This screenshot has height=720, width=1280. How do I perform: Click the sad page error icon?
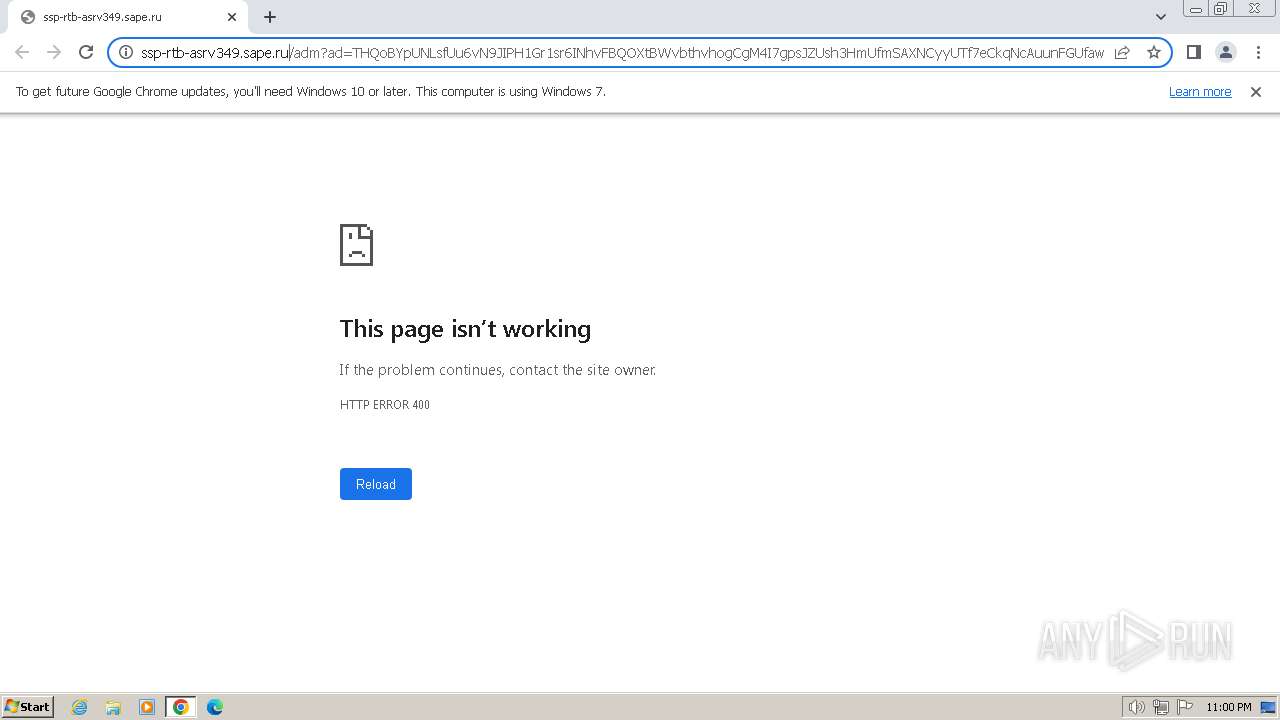tap(356, 245)
